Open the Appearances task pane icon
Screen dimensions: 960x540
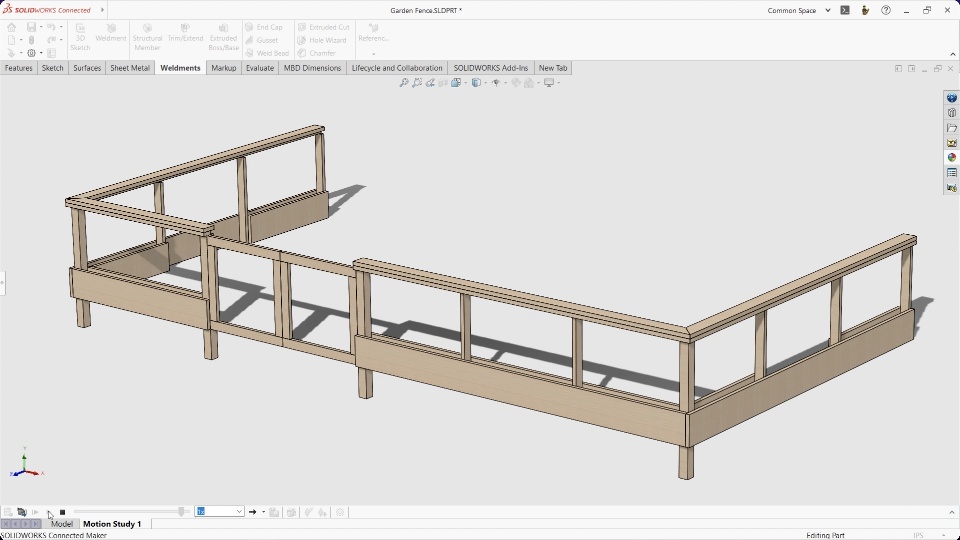pyautogui.click(x=952, y=157)
